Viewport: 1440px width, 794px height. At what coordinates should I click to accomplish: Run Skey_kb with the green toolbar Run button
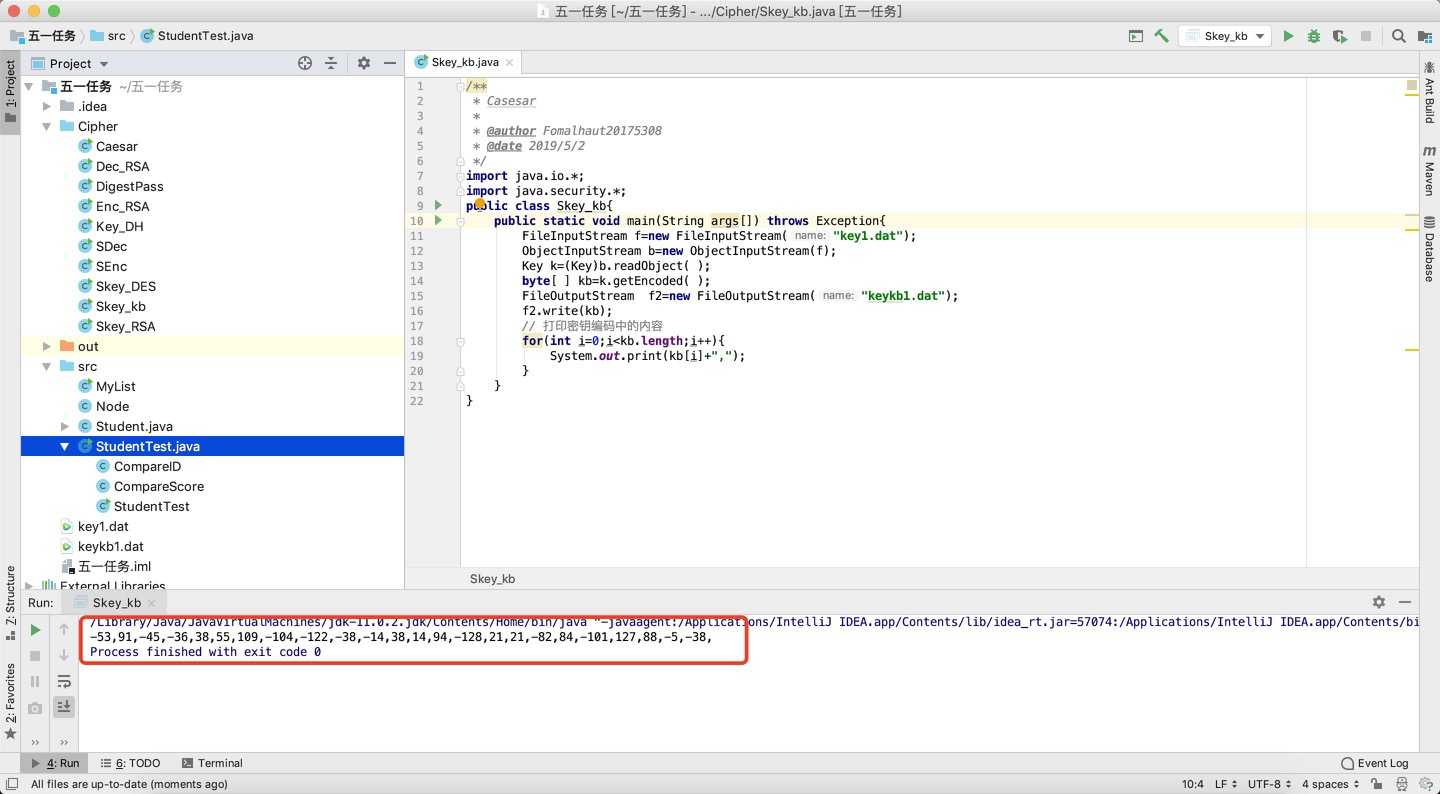point(1288,36)
